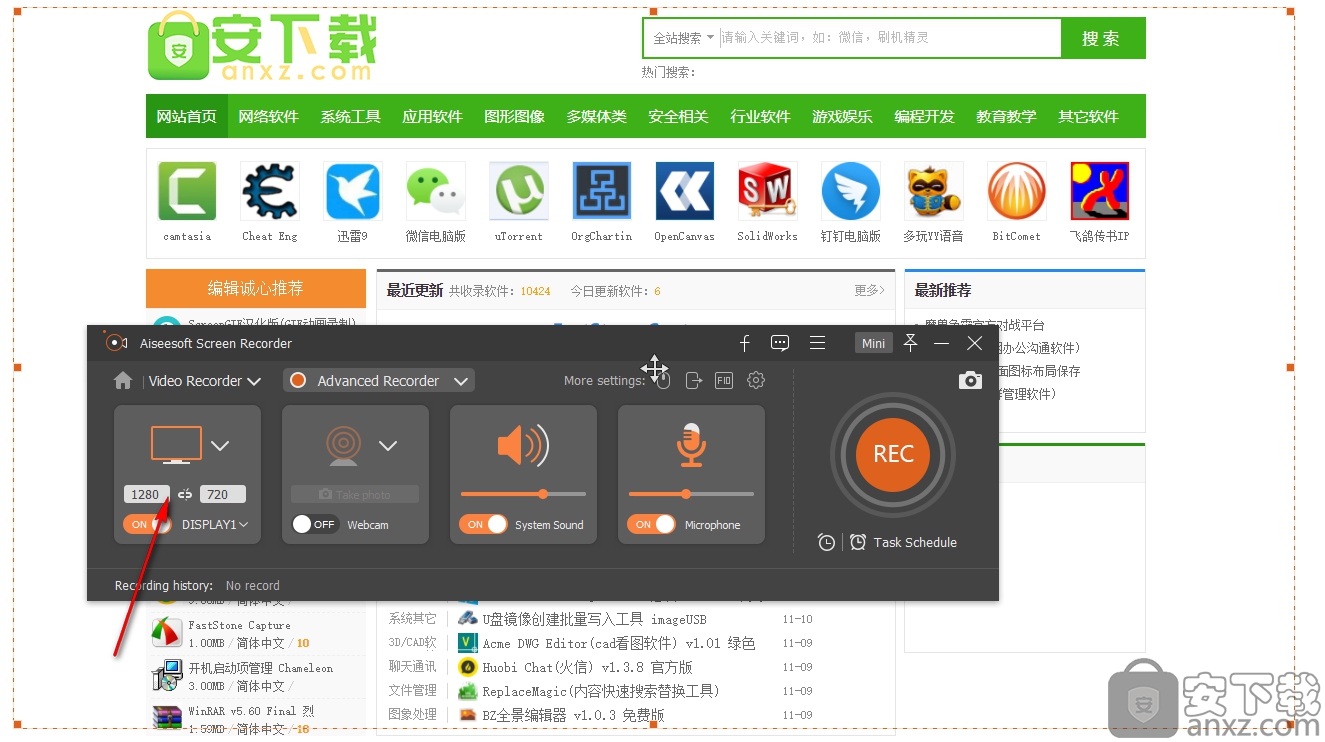This screenshot has height=742, width=1325.
Task: Go to recorder Home via house icon
Action: tap(123, 381)
